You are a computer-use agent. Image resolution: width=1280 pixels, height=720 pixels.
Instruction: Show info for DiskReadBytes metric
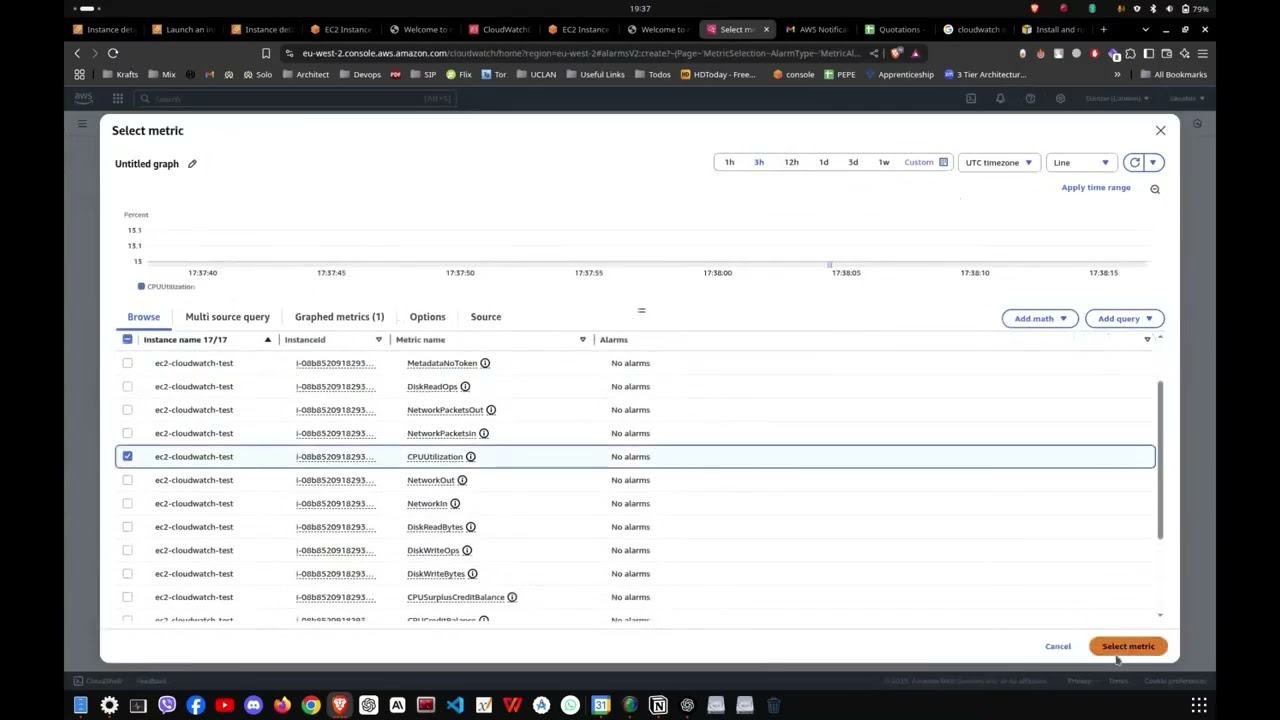click(x=471, y=527)
